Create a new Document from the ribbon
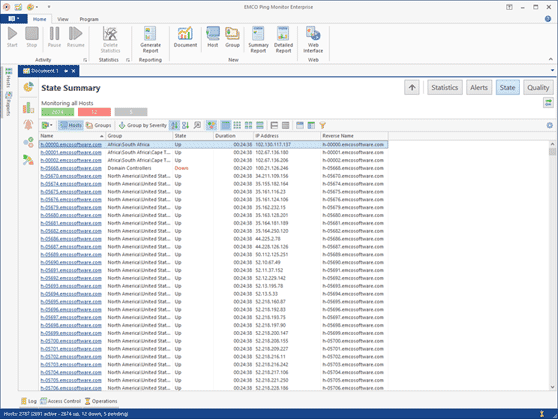 point(185,37)
